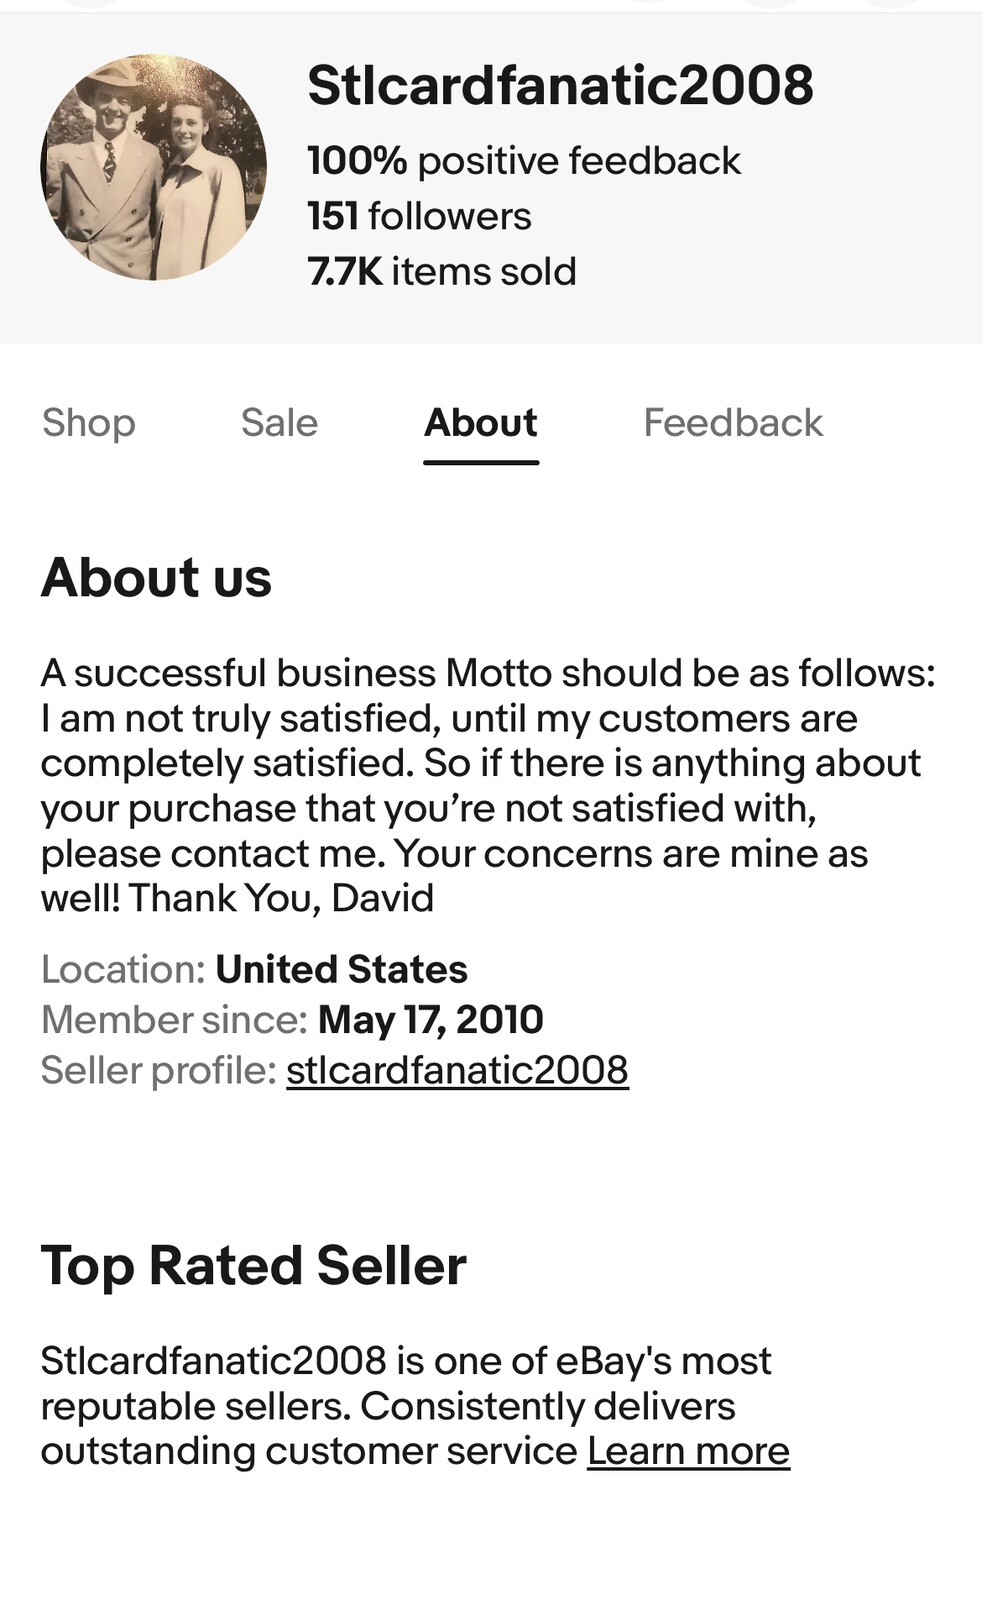Tap the 'Seller profile:' label text
The width and height of the screenshot is (982, 1600).
158,1071
